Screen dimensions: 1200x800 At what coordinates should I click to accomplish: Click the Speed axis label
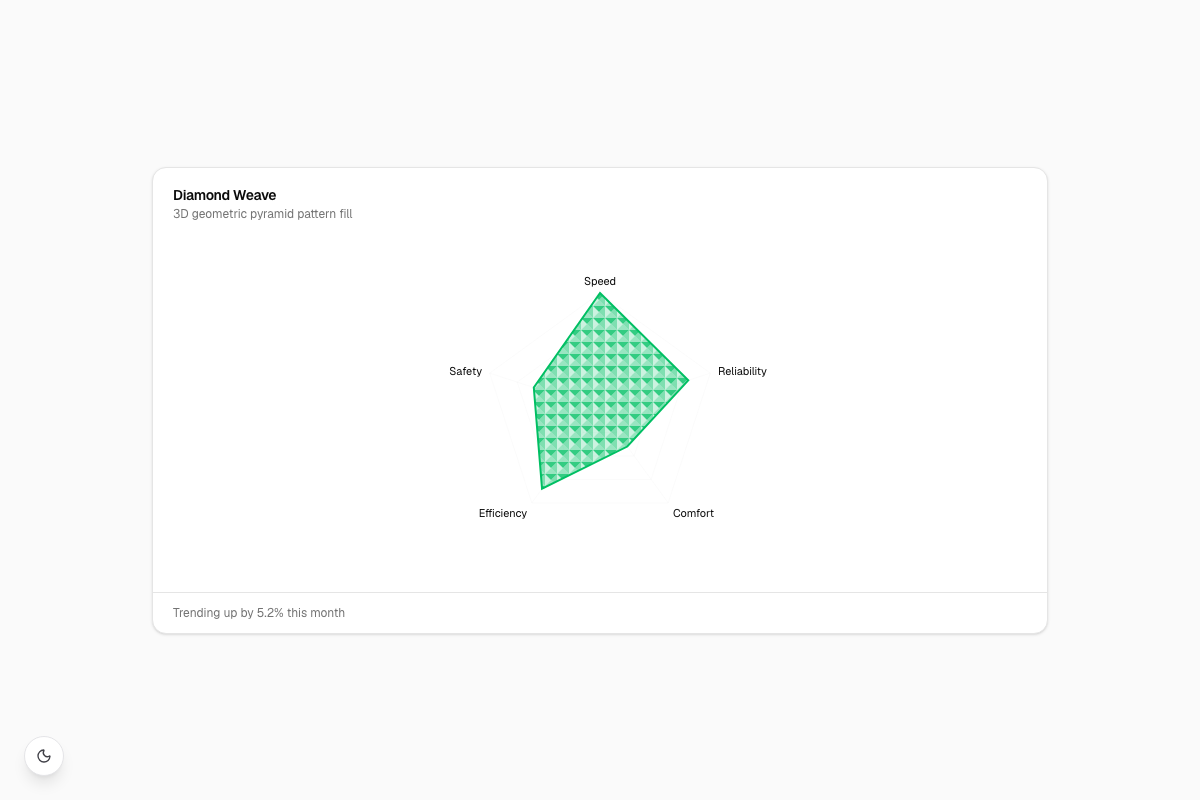tap(600, 281)
